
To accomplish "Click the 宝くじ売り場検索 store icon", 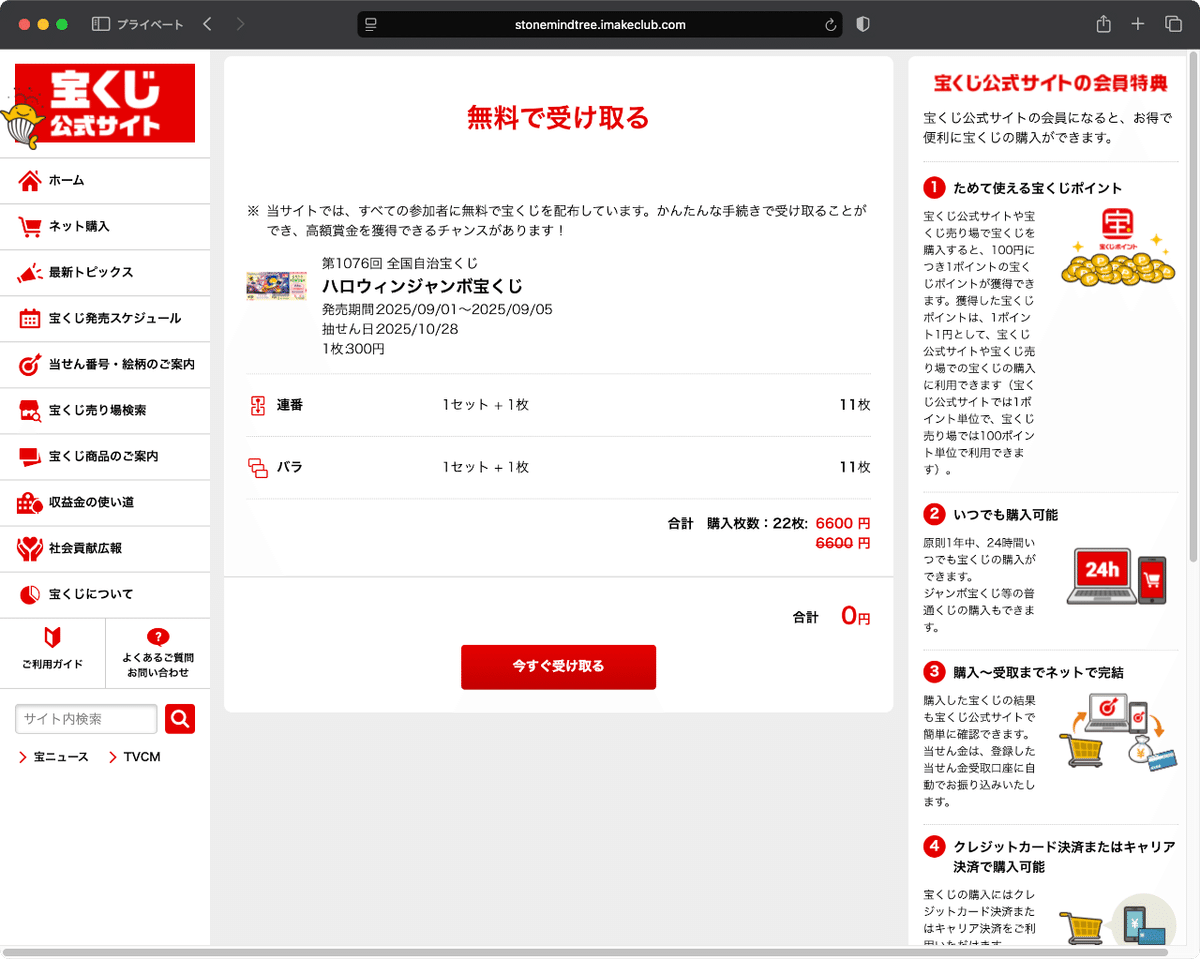I will (30, 410).
